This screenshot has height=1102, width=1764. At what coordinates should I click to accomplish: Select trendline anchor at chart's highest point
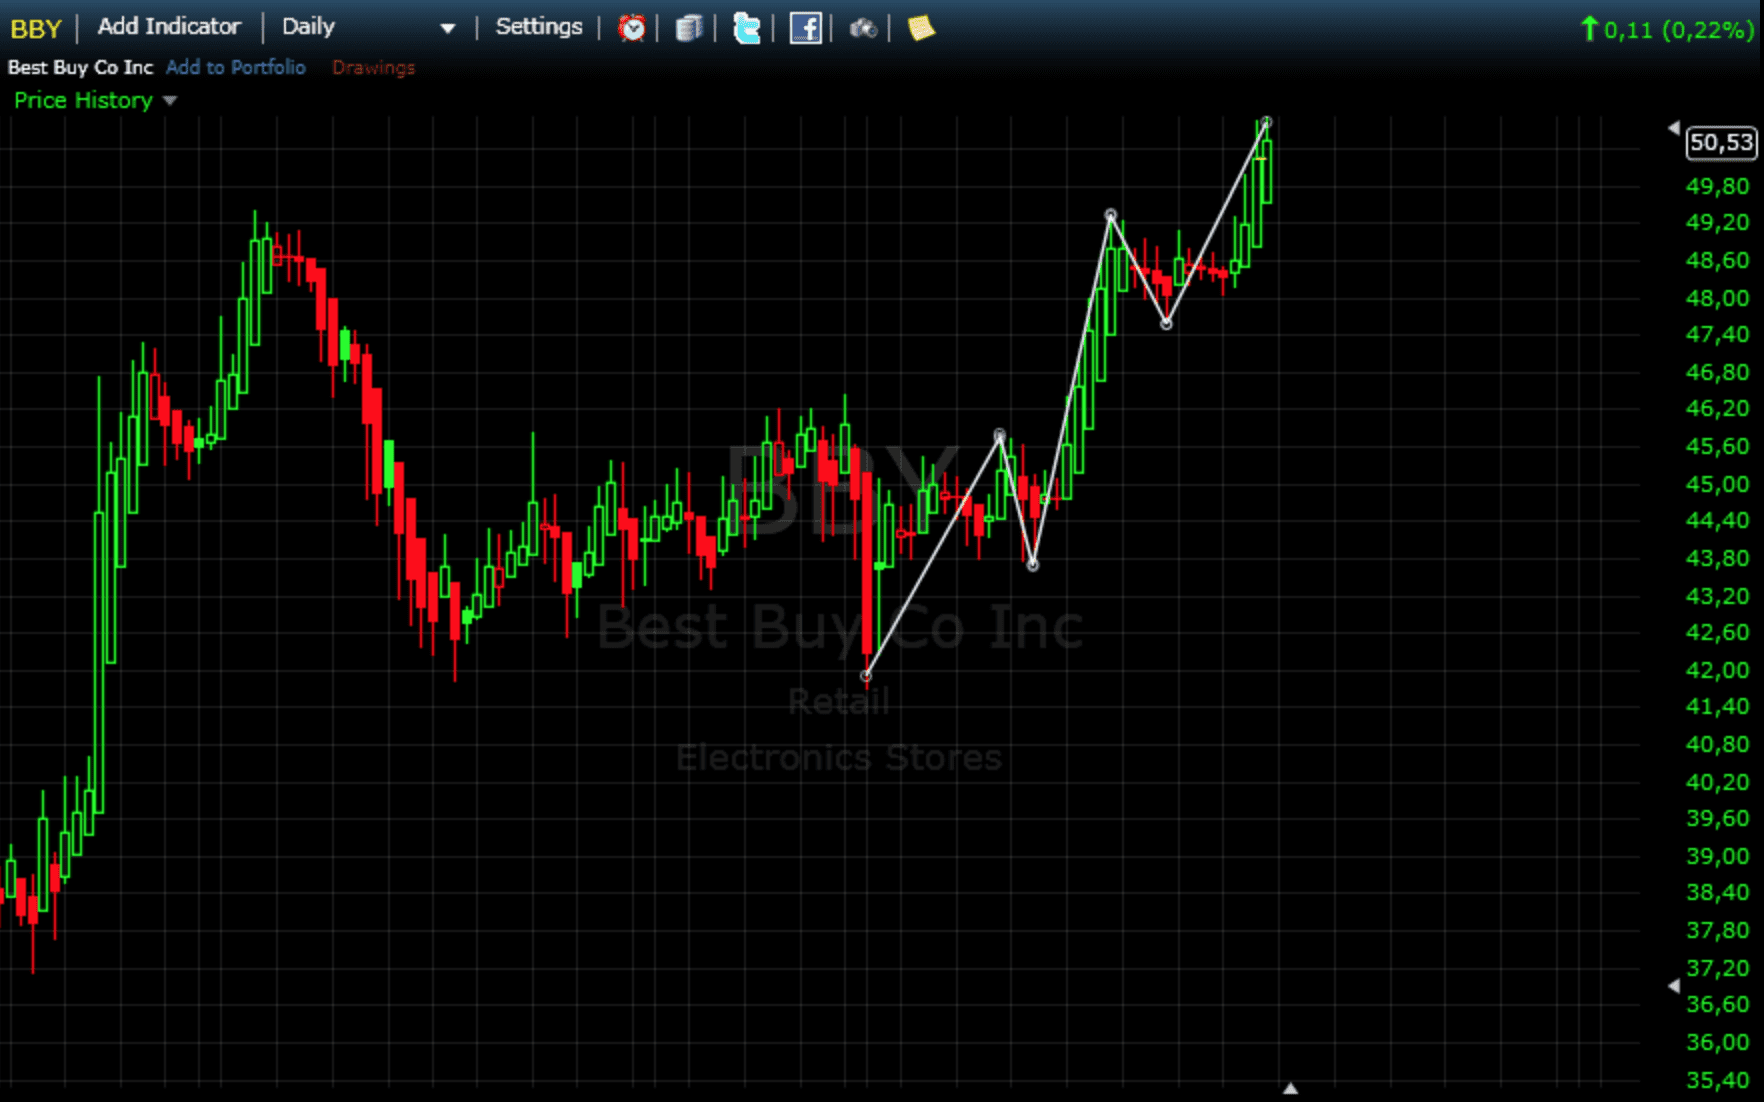pyautogui.click(x=1267, y=122)
